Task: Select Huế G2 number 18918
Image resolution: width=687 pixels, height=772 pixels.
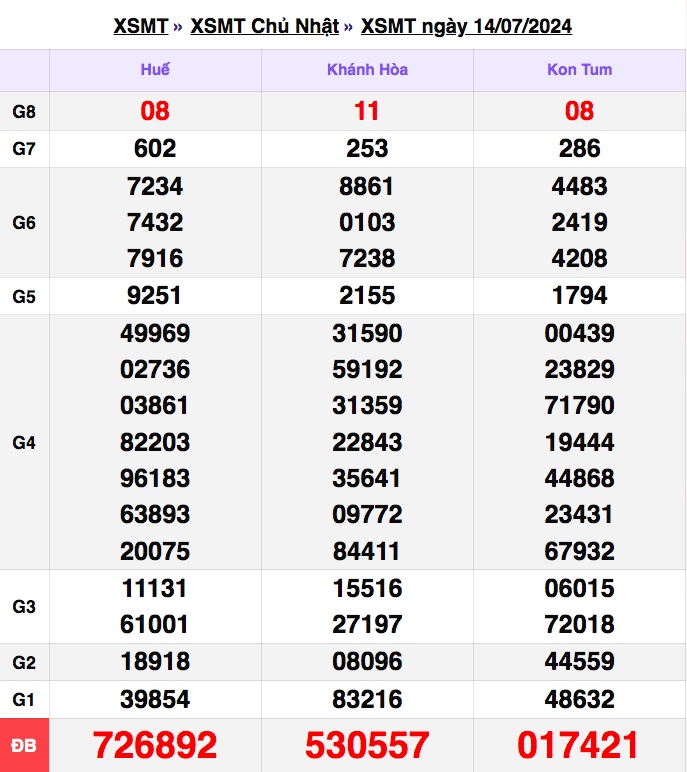Action: point(155,661)
